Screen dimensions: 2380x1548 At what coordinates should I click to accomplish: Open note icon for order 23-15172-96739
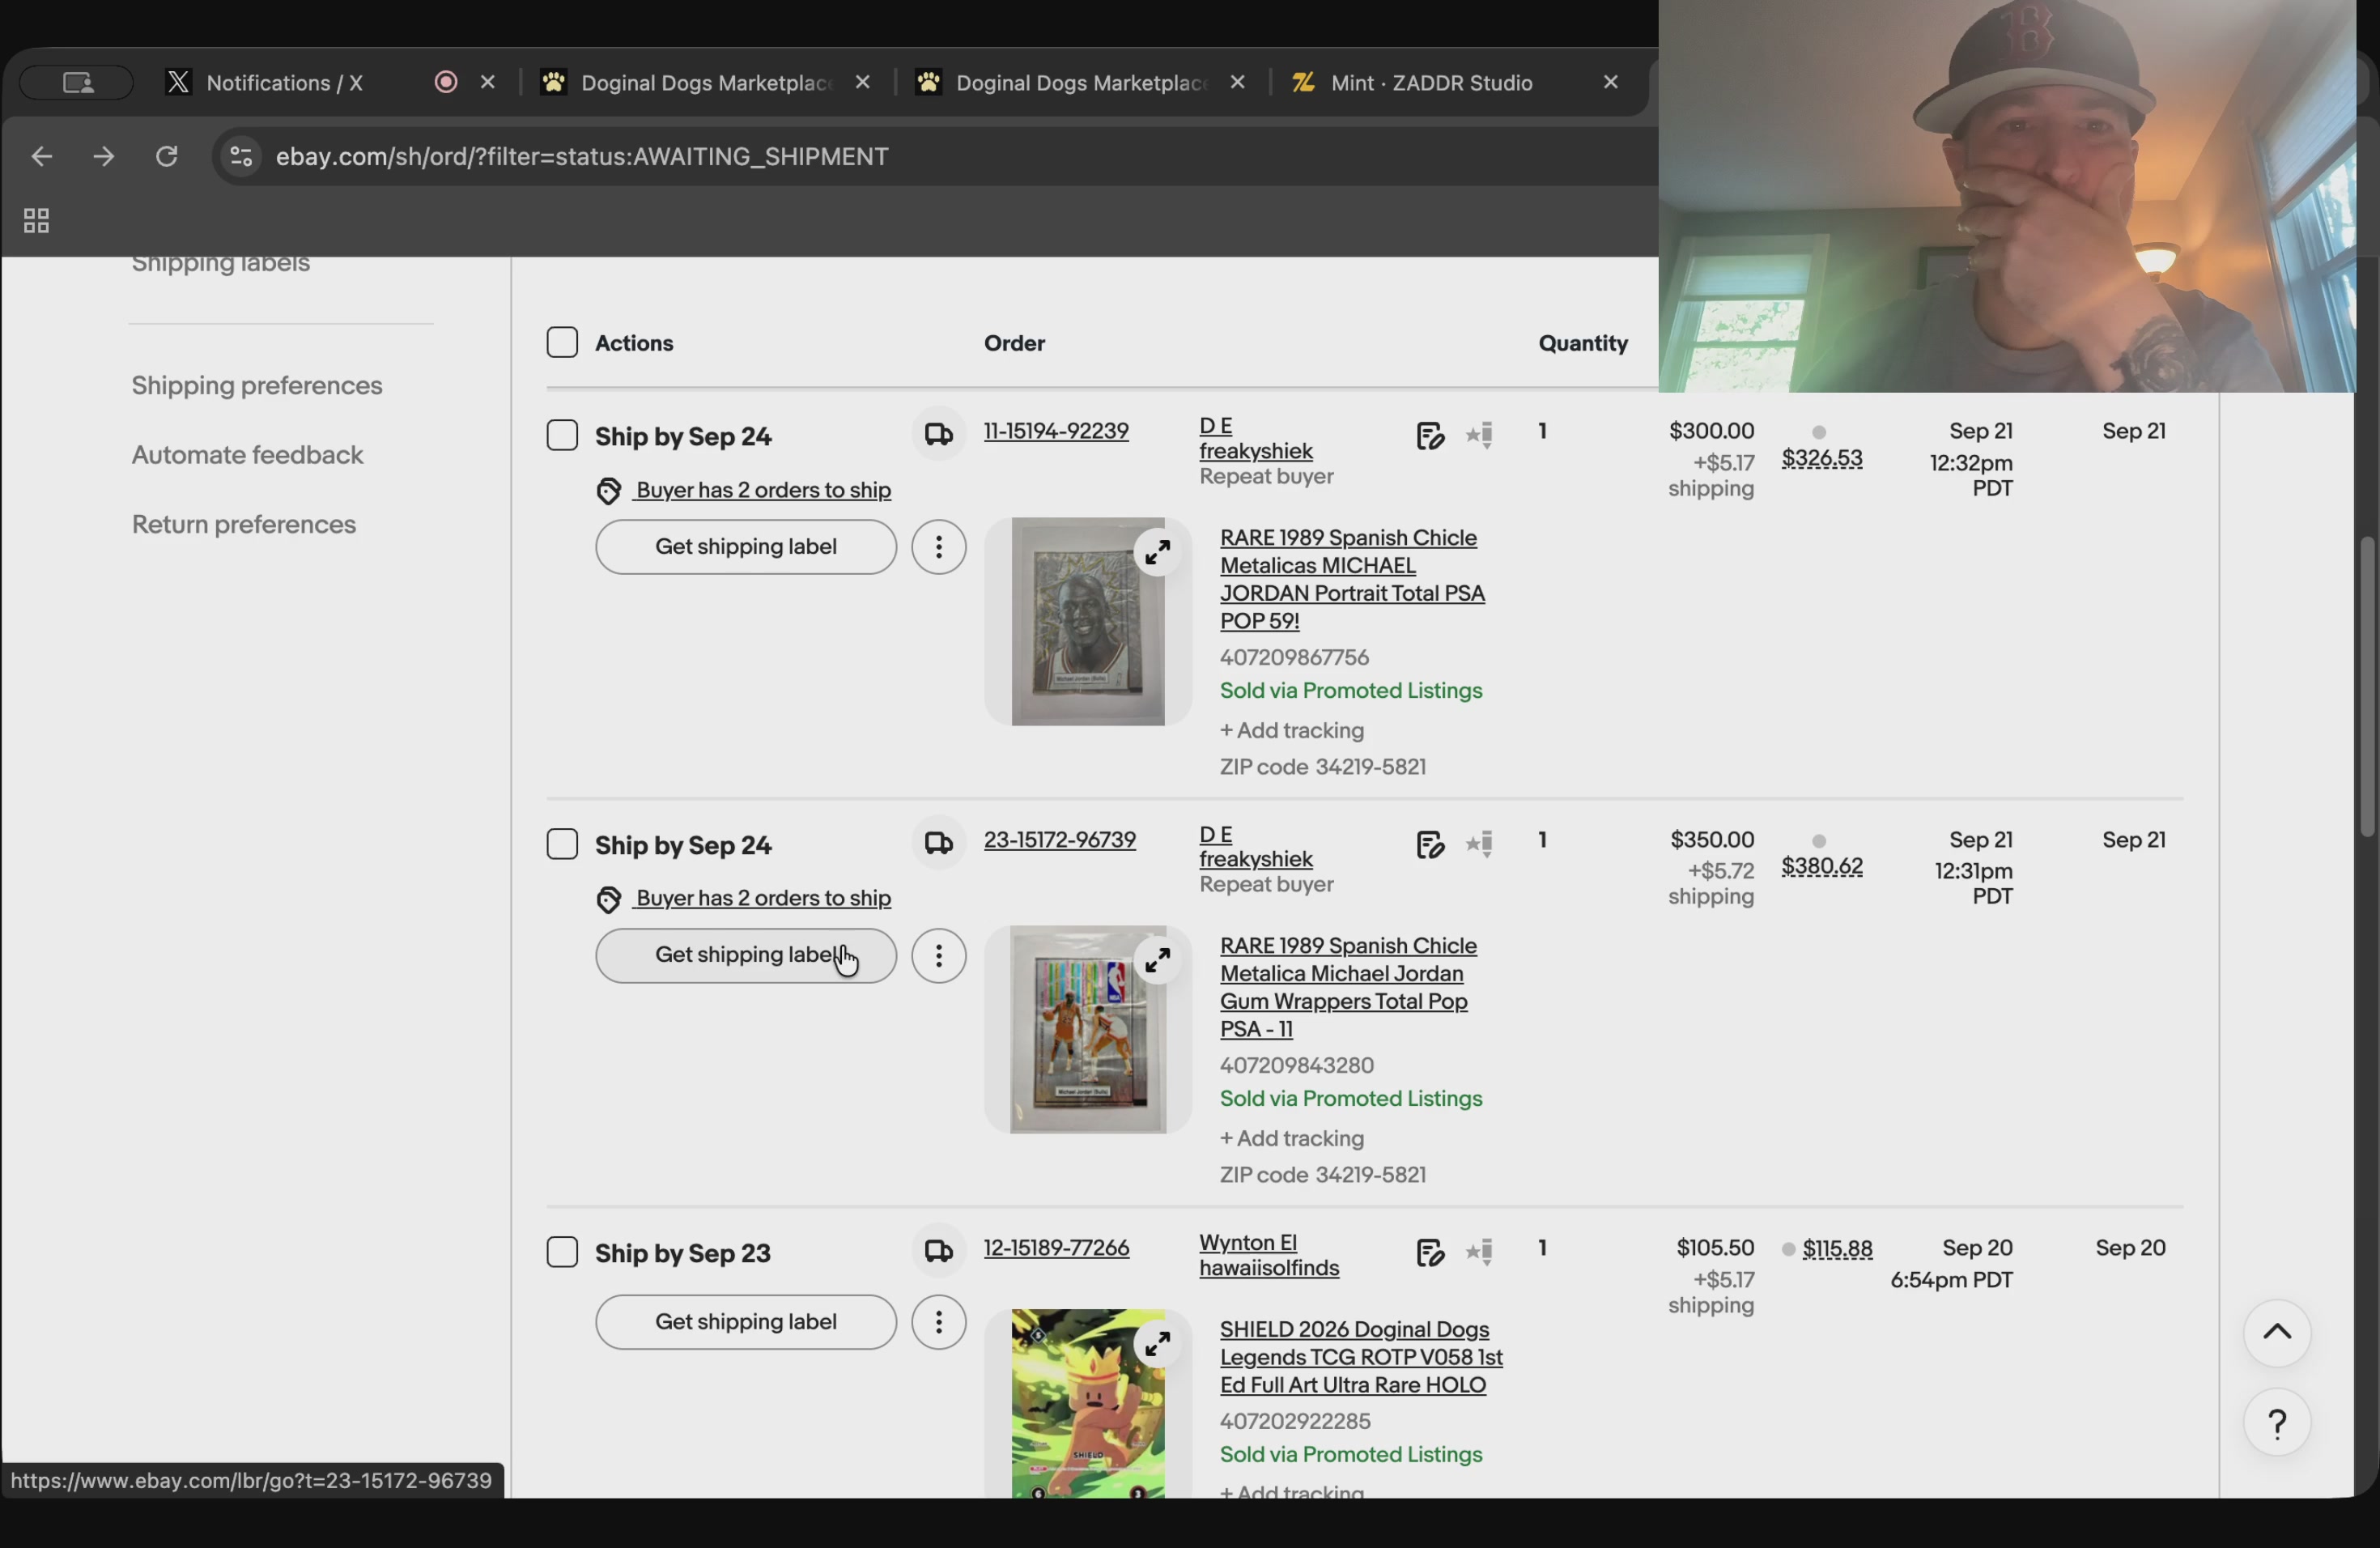[x=1430, y=845]
